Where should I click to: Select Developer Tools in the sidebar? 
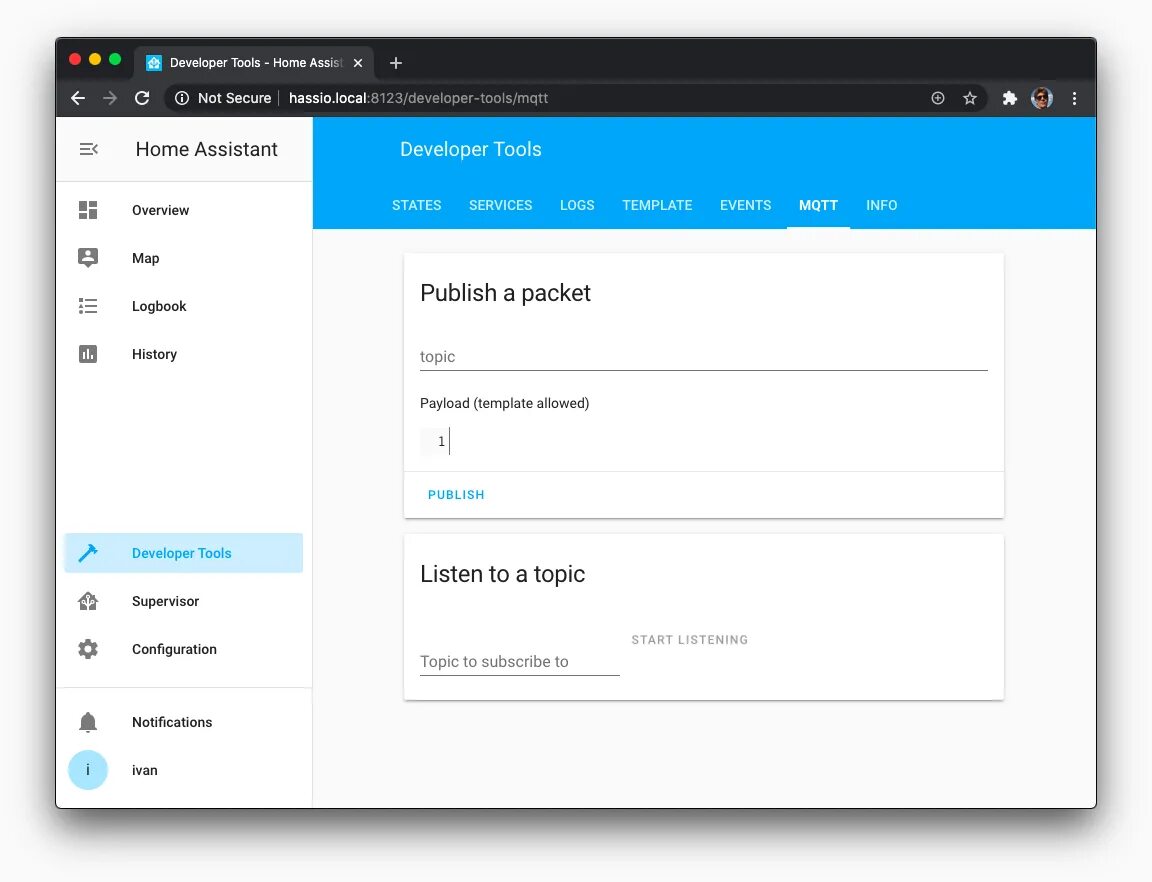coord(184,553)
